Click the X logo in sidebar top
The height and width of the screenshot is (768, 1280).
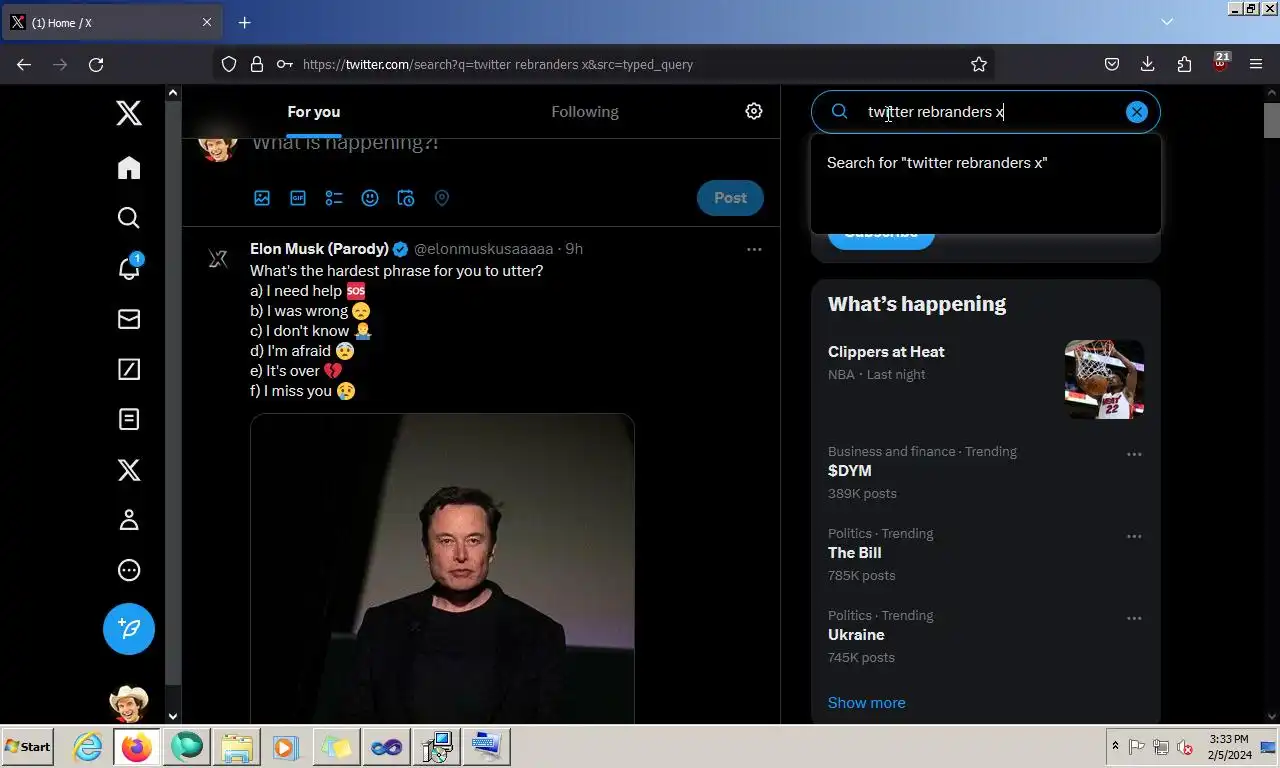click(129, 113)
